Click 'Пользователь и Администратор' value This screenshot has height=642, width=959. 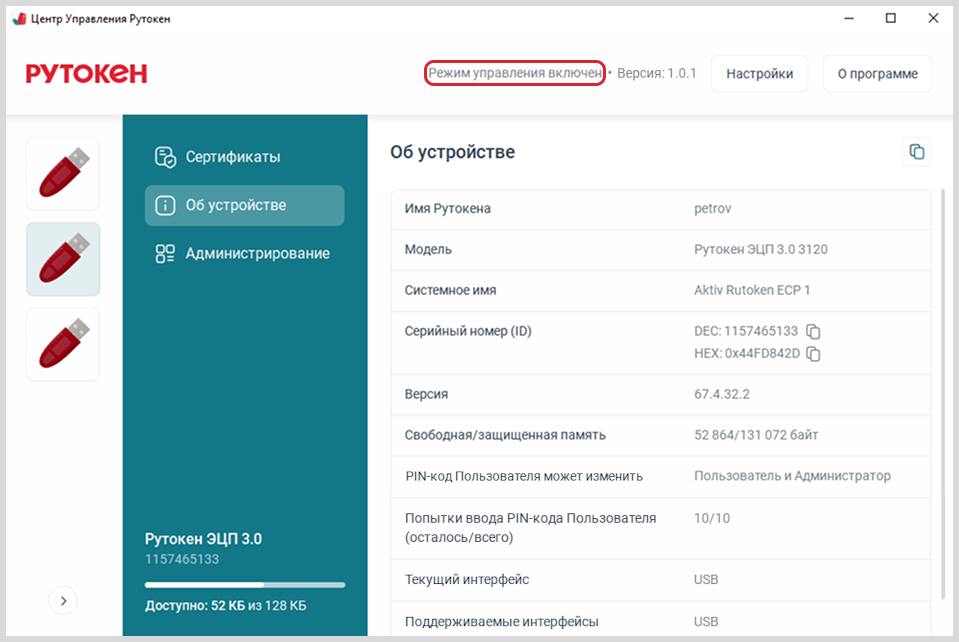(x=792, y=476)
